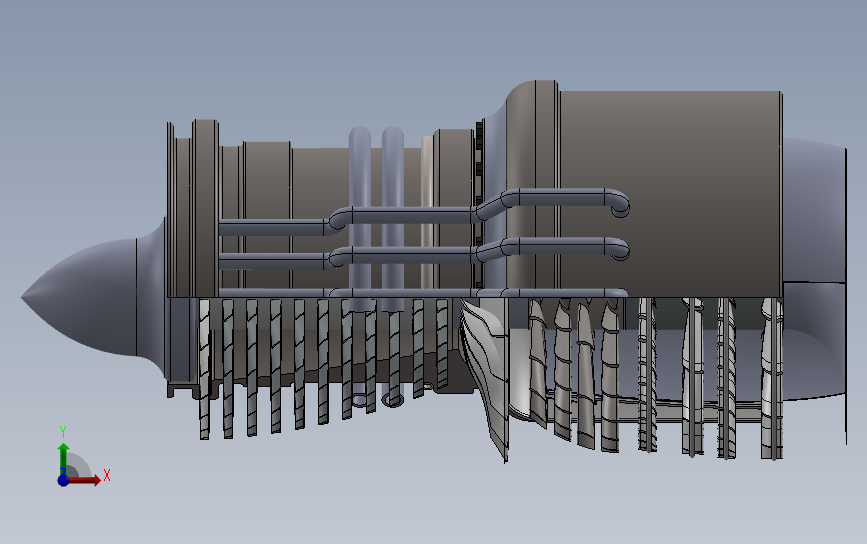Click the red X axis arrow of the triad

84,480
